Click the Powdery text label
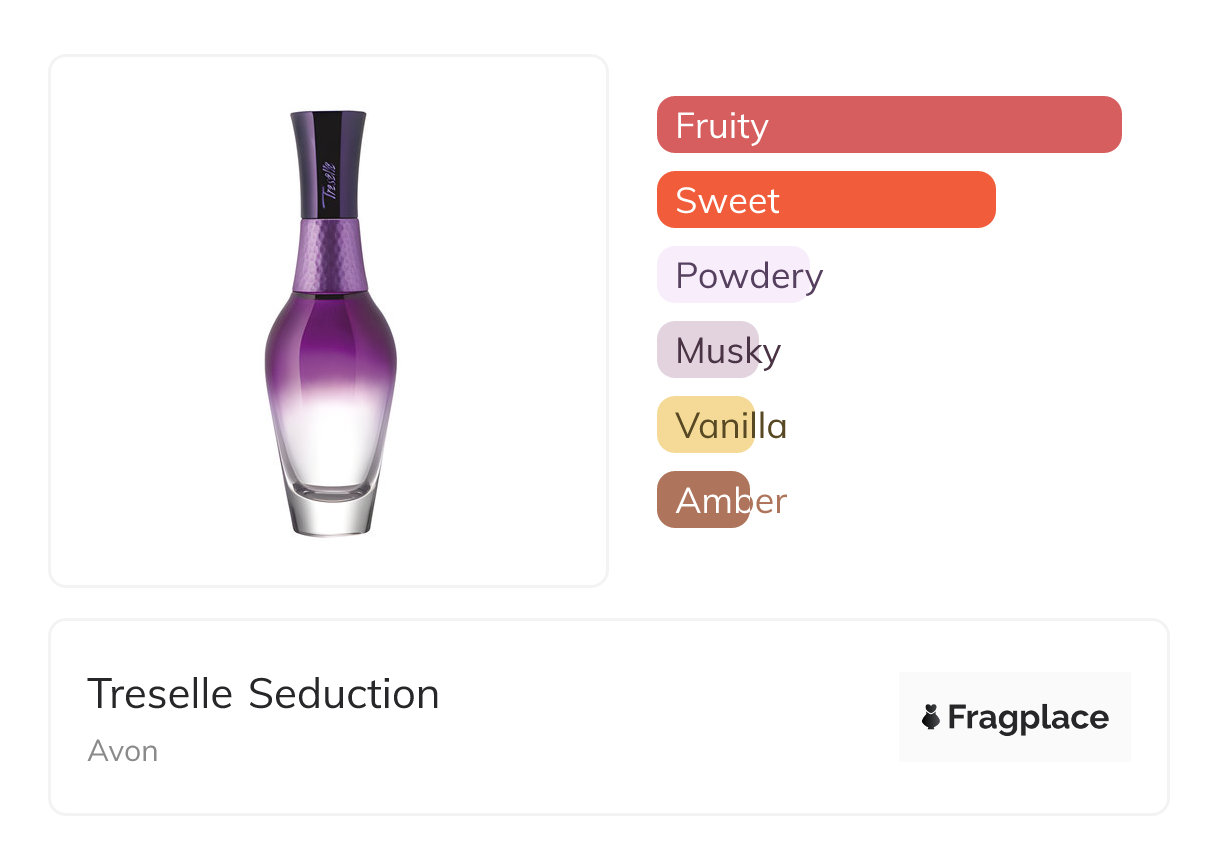The width and height of the screenshot is (1218, 864). (x=748, y=276)
